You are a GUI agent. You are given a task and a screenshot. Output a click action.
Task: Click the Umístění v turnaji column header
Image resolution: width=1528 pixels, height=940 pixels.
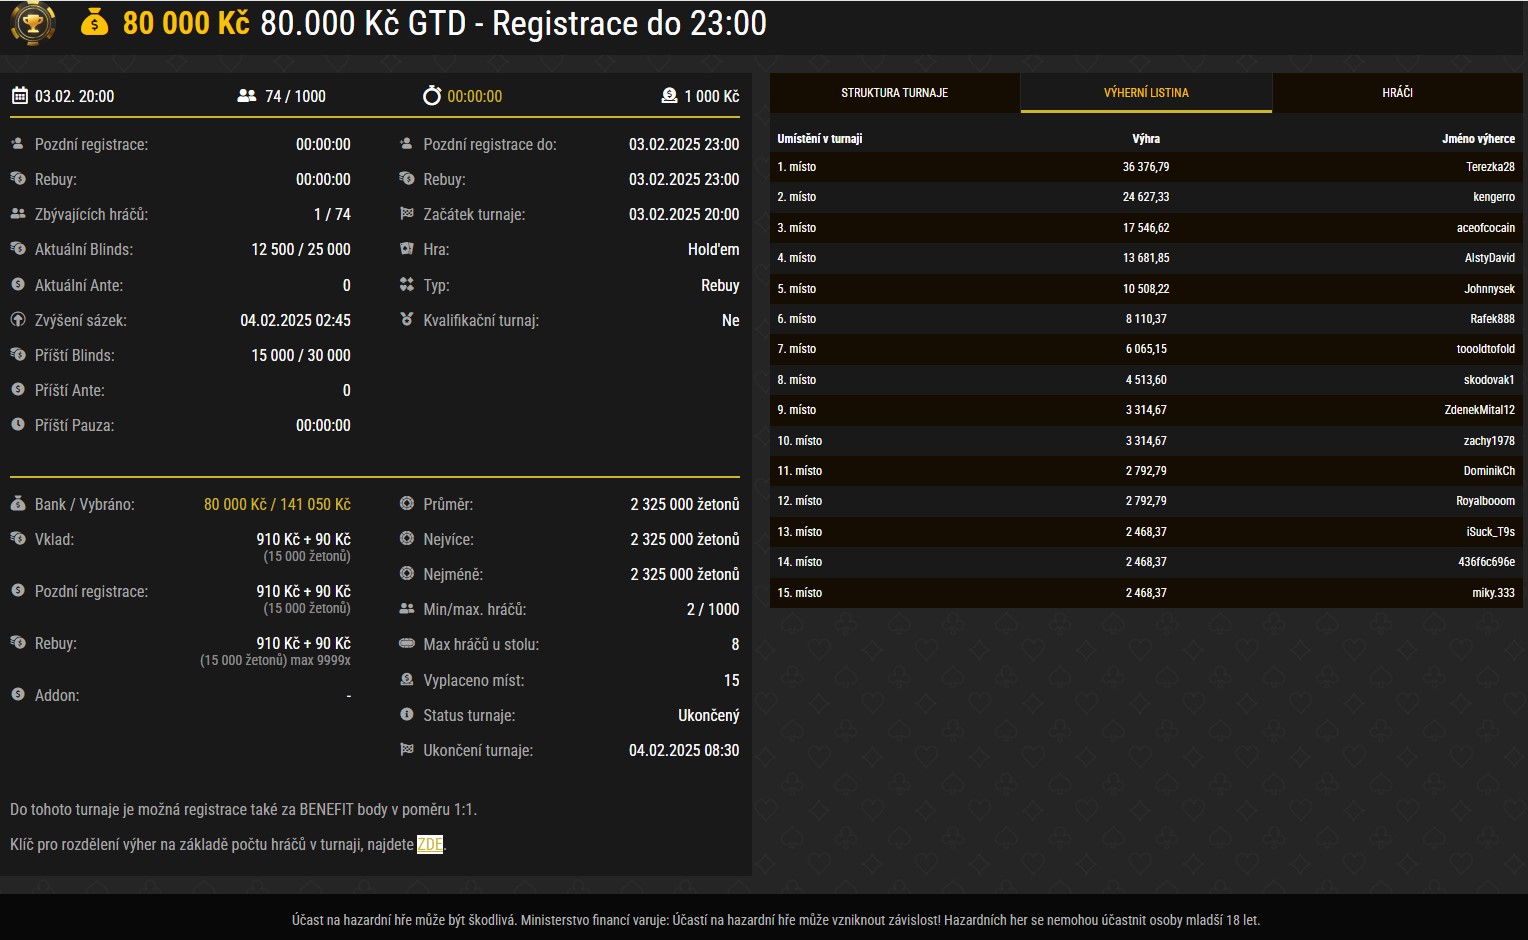click(820, 139)
